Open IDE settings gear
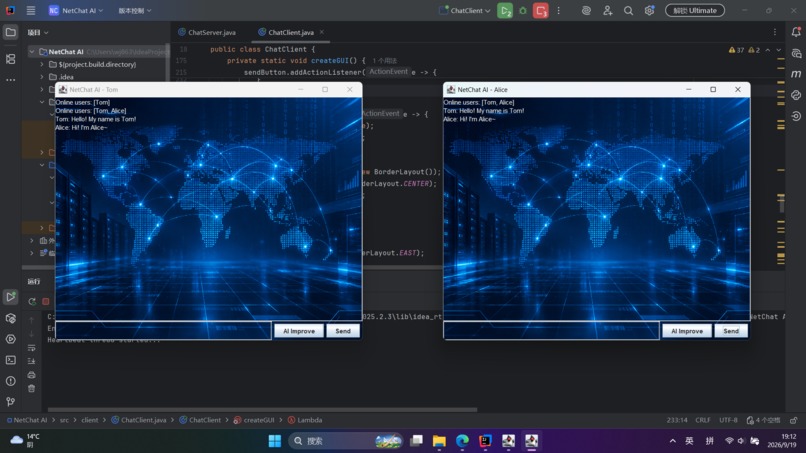Screen dimensions: 806x453 coord(649,10)
